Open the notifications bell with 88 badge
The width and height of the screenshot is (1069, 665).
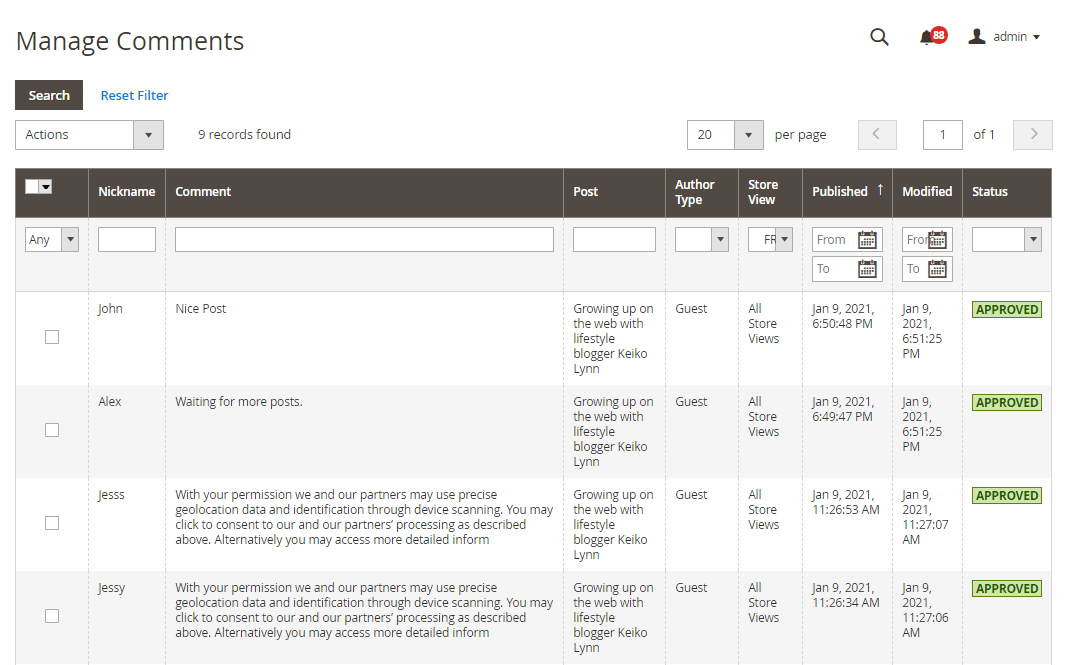(933, 36)
